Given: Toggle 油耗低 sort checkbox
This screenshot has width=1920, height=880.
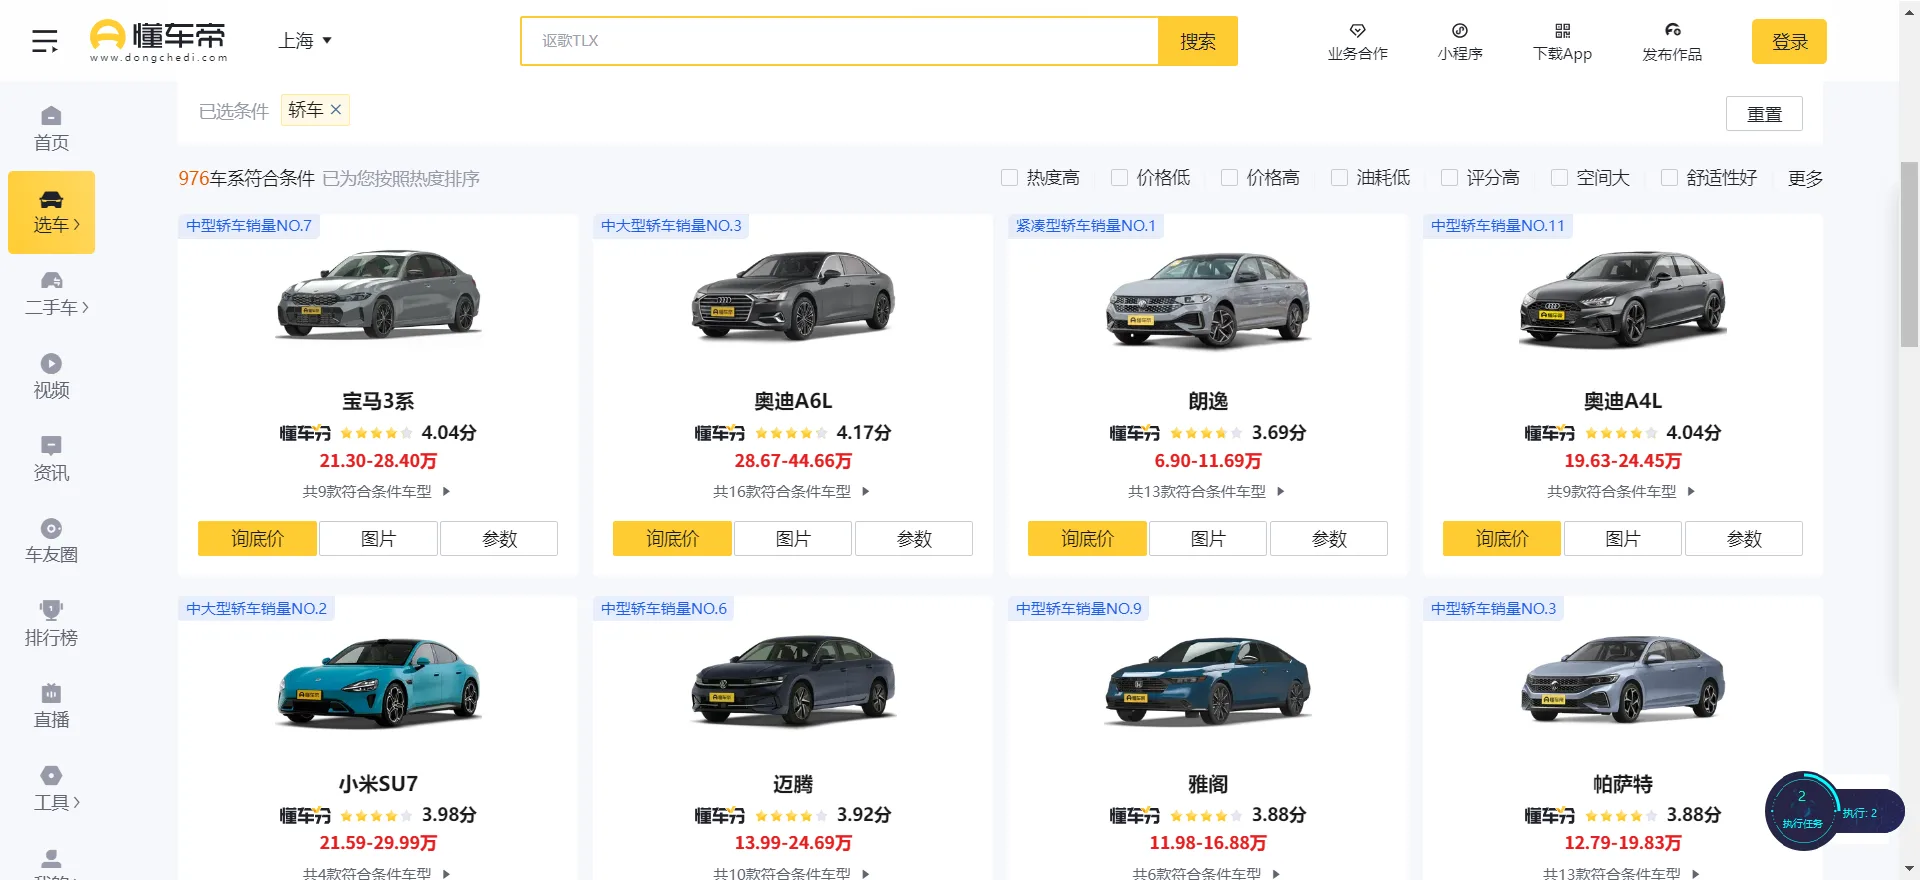Looking at the screenshot, I should click(1339, 178).
